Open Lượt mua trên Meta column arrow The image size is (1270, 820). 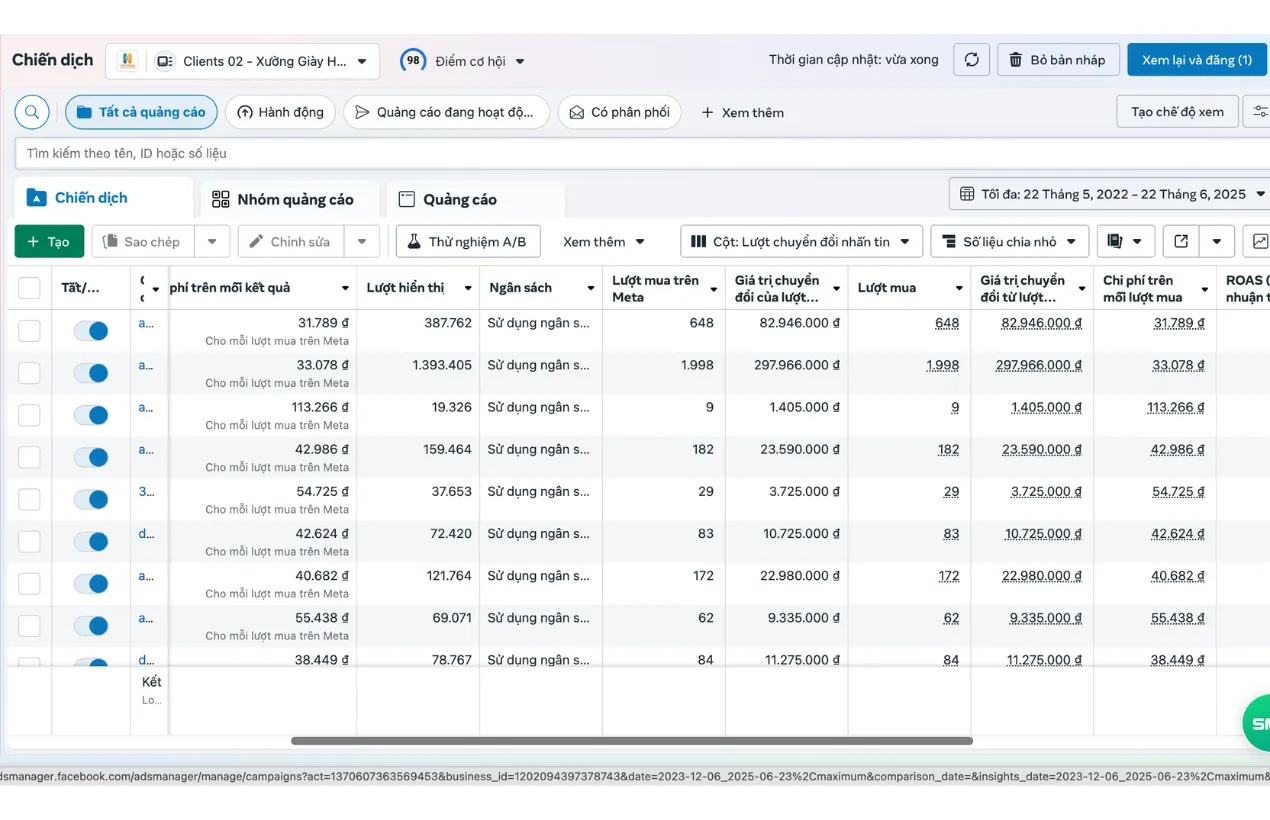tap(714, 289)
